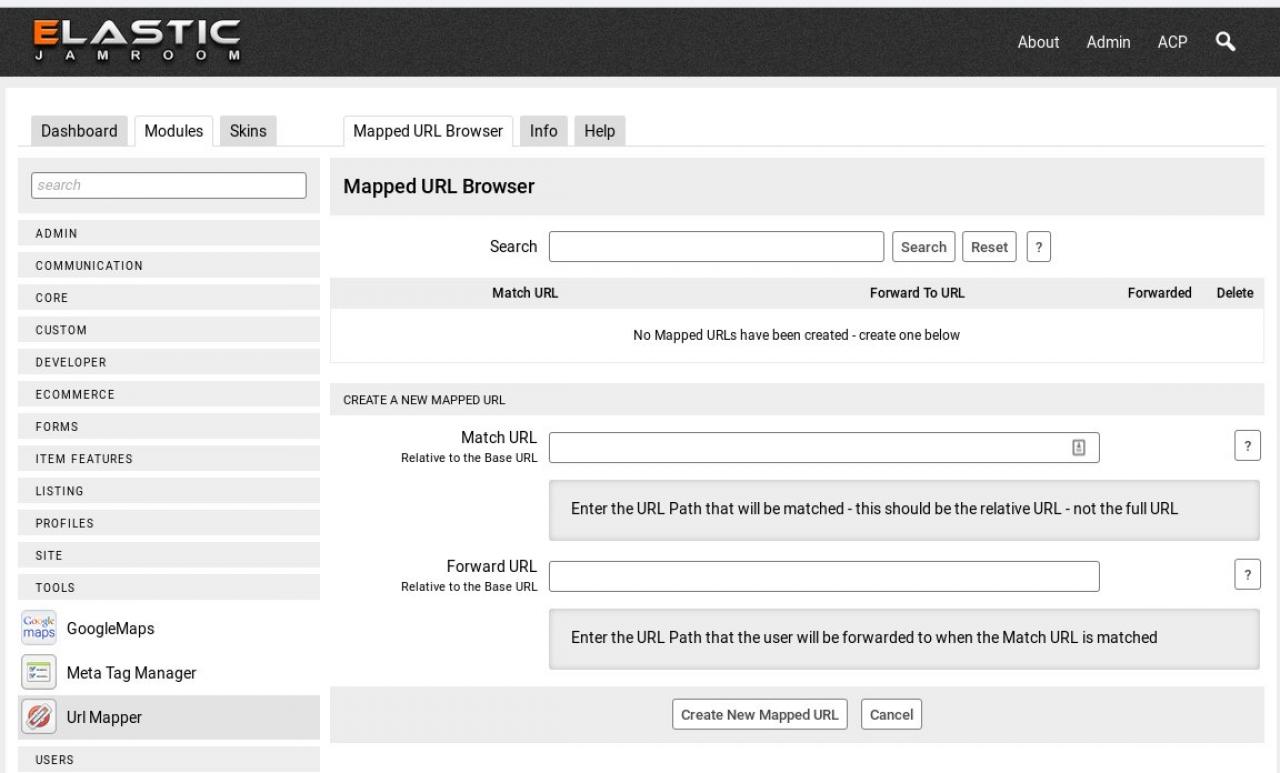Switch to the Dashboard tab
The width and height of the screenshot is (1280, 773).
(79, 131)
